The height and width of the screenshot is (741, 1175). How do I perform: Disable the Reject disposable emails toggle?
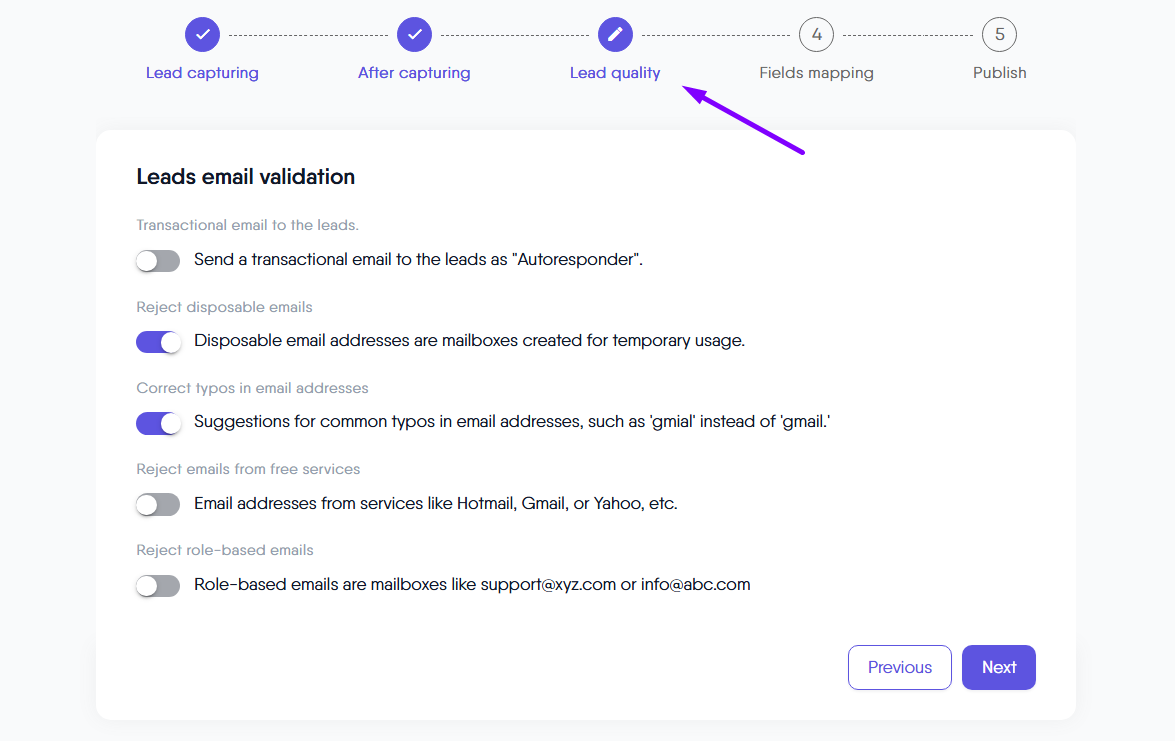click(x=158, y=342)
